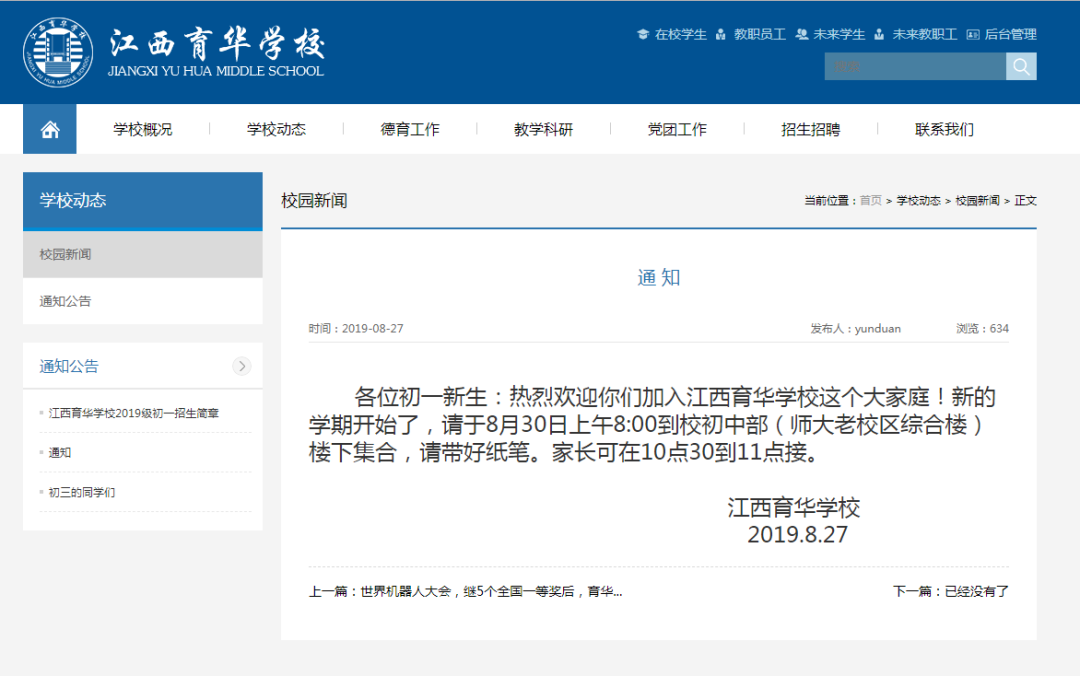
Task: Open previous article 世界机器人大会 link
Action: coord(466,591)
